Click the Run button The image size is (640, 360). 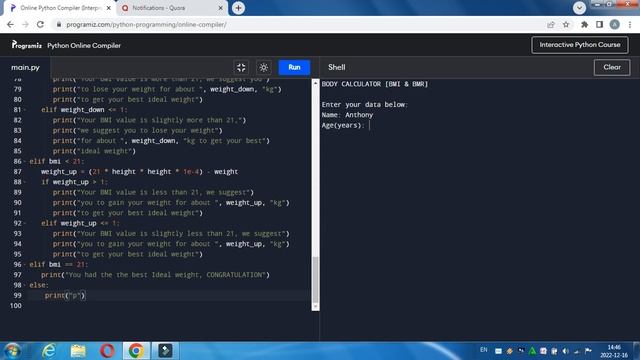[294, 67]
